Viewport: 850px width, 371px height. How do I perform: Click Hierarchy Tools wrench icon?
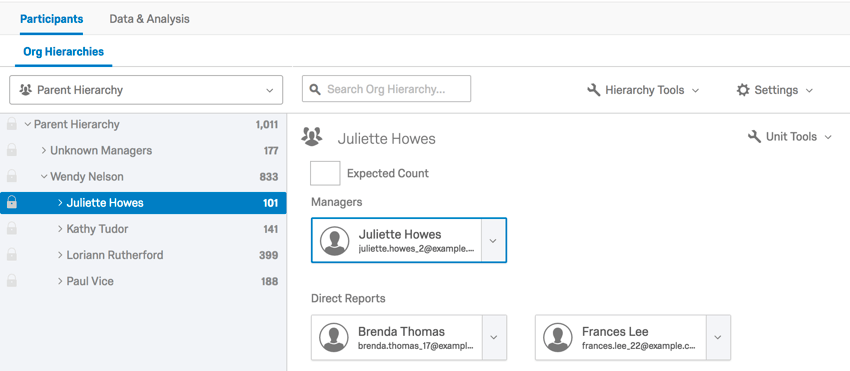(x=594, y=90)
